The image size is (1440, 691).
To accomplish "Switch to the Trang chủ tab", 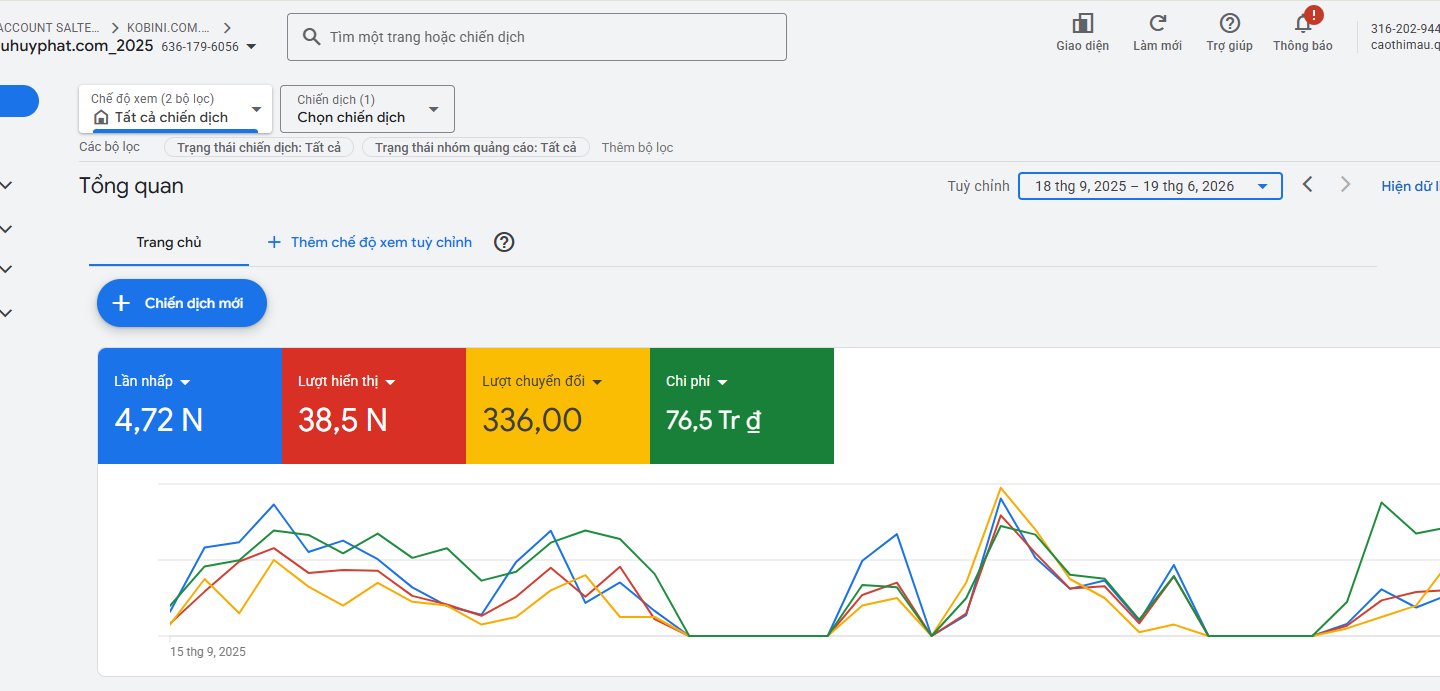I will (169, 242).
